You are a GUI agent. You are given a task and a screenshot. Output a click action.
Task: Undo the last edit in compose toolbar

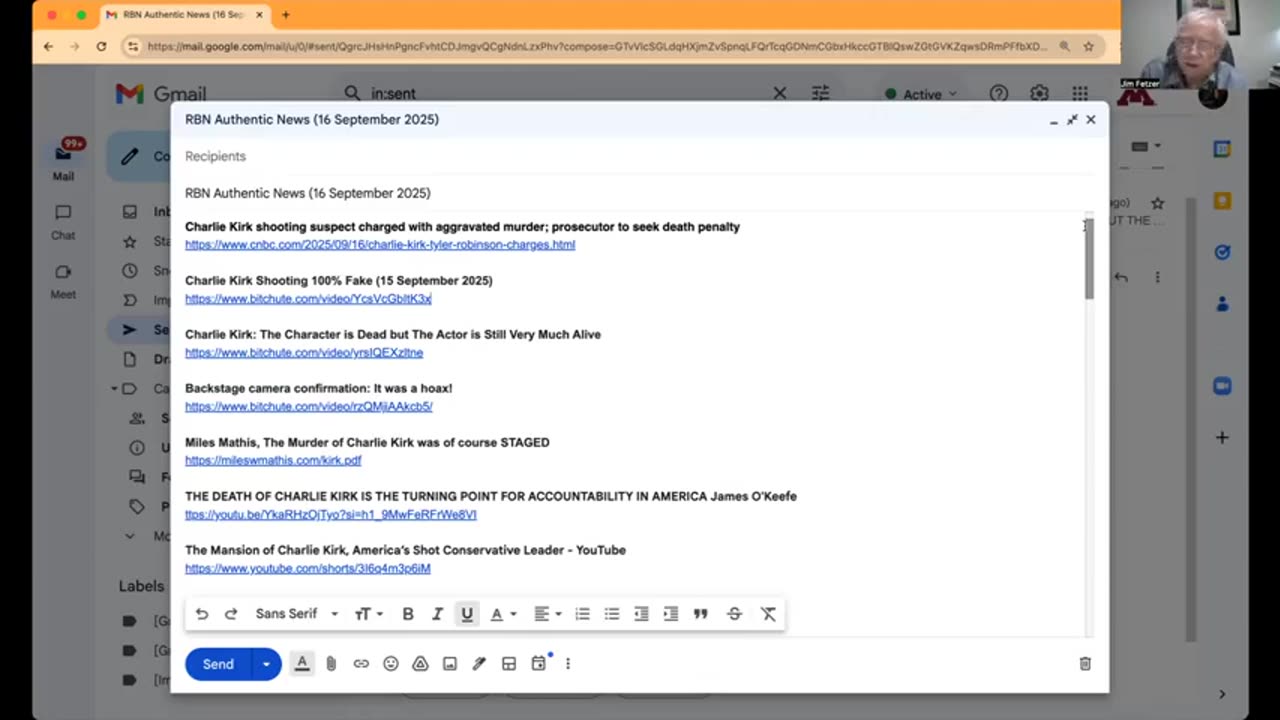(x=202, y=614)
